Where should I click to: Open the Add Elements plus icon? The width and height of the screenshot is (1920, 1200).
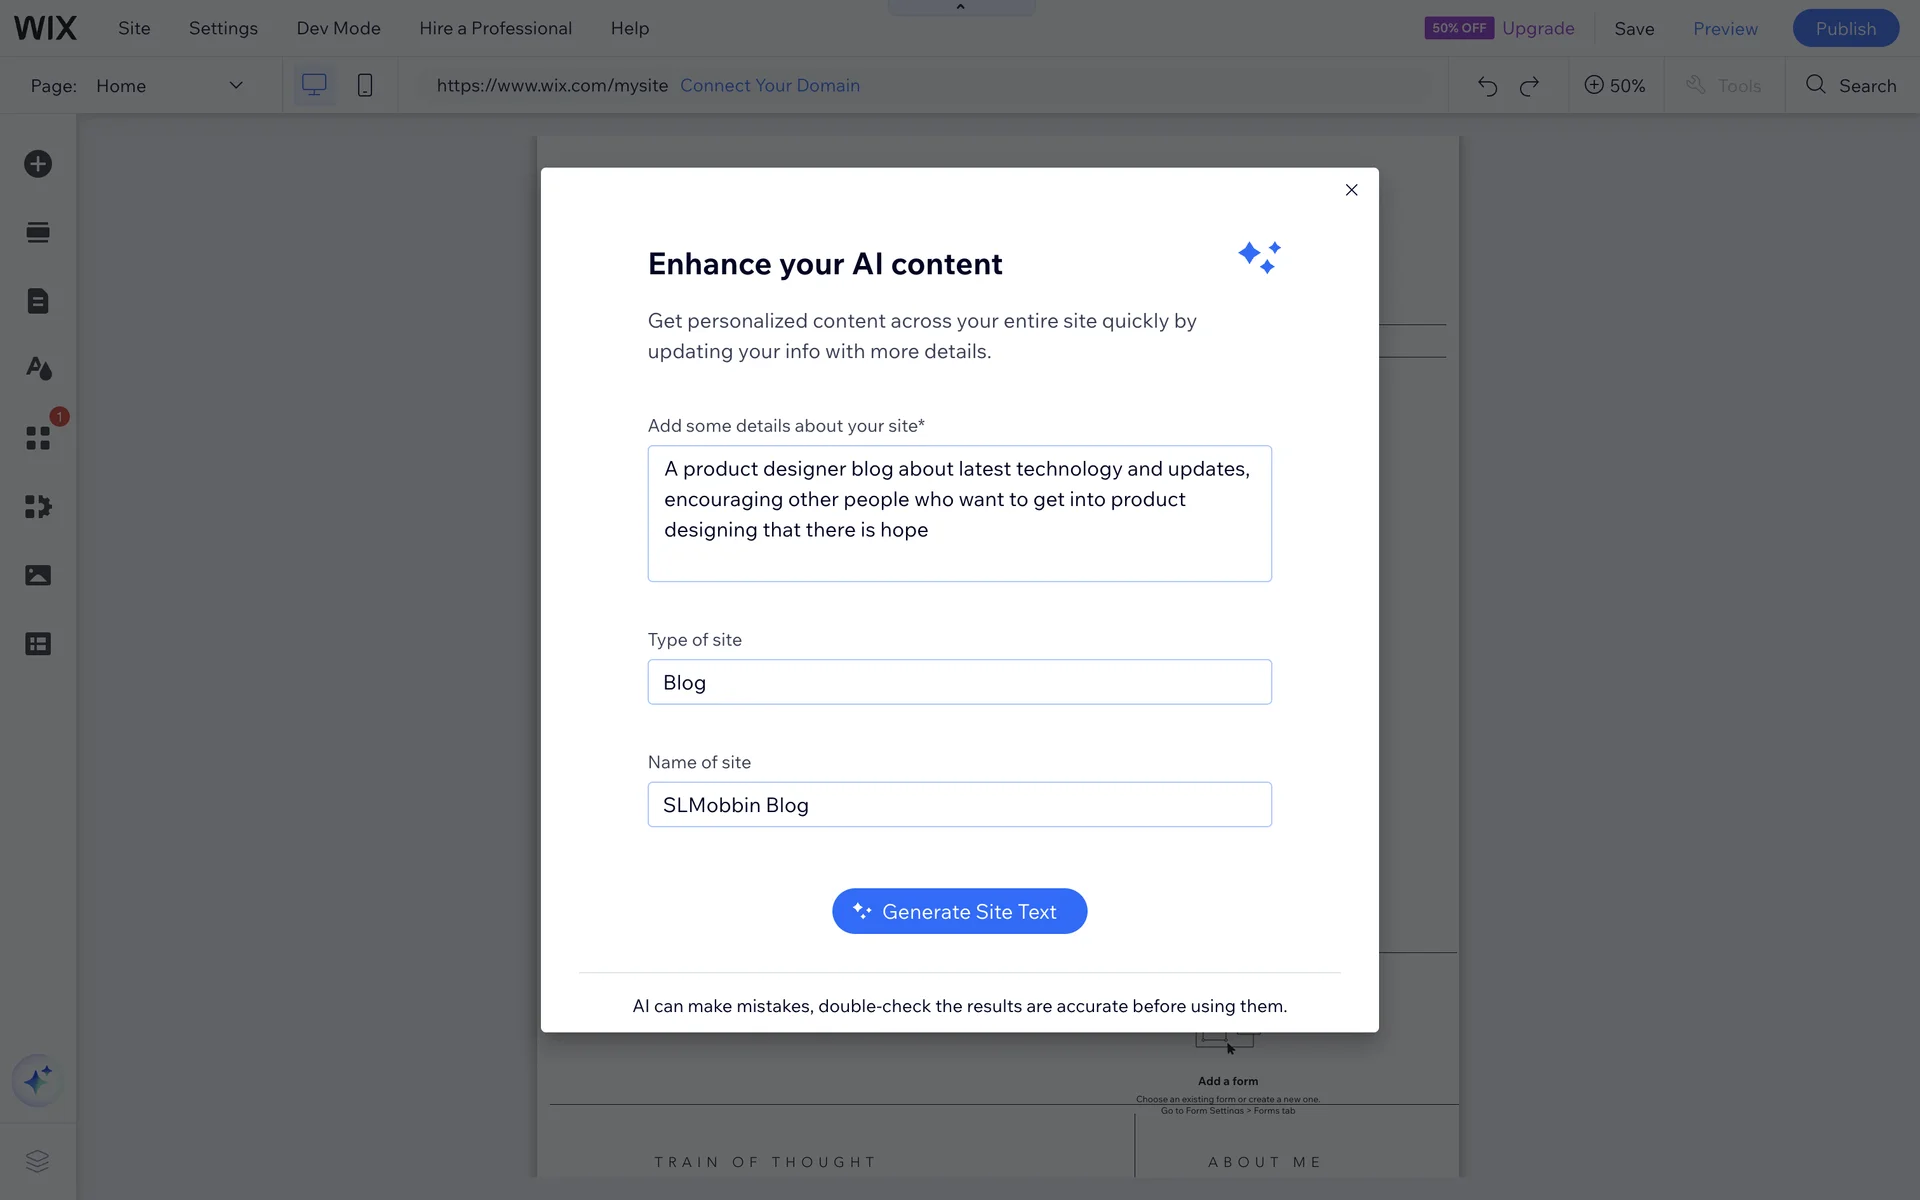tap(38, 164)
